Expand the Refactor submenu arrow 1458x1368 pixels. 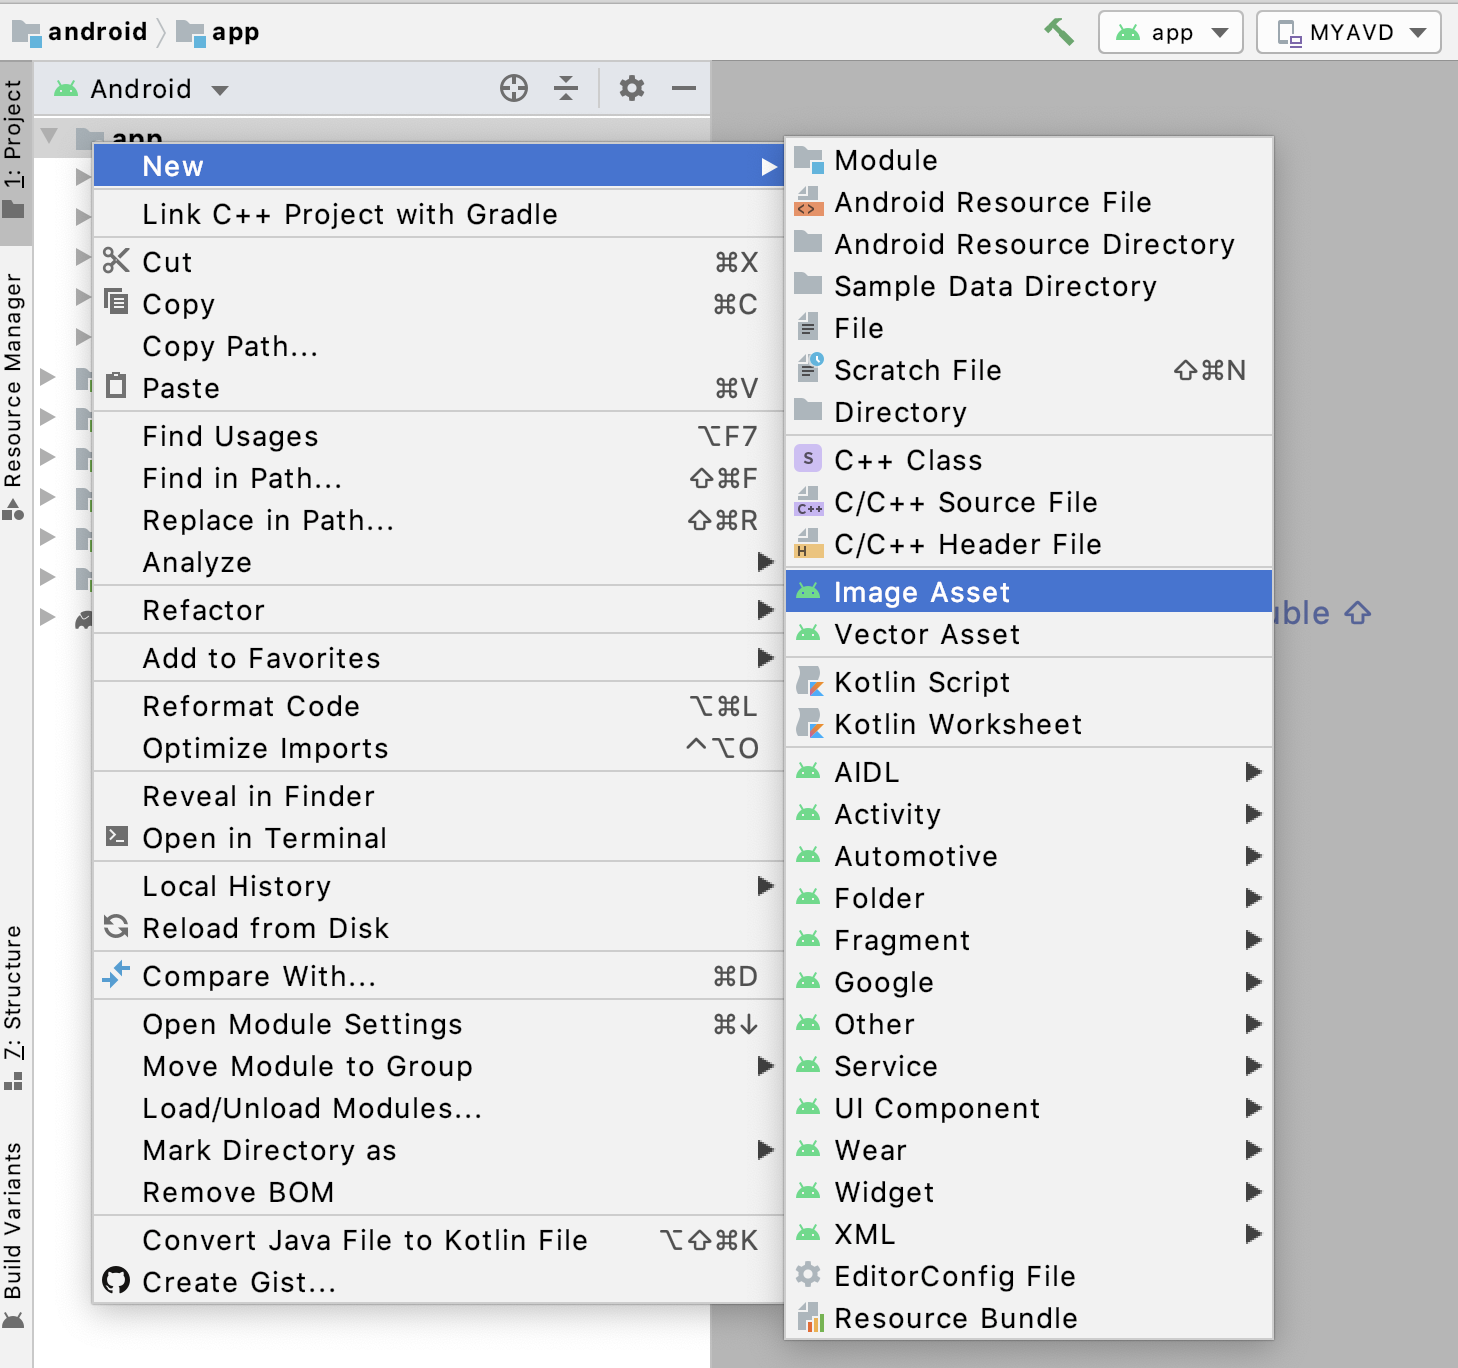766,610
